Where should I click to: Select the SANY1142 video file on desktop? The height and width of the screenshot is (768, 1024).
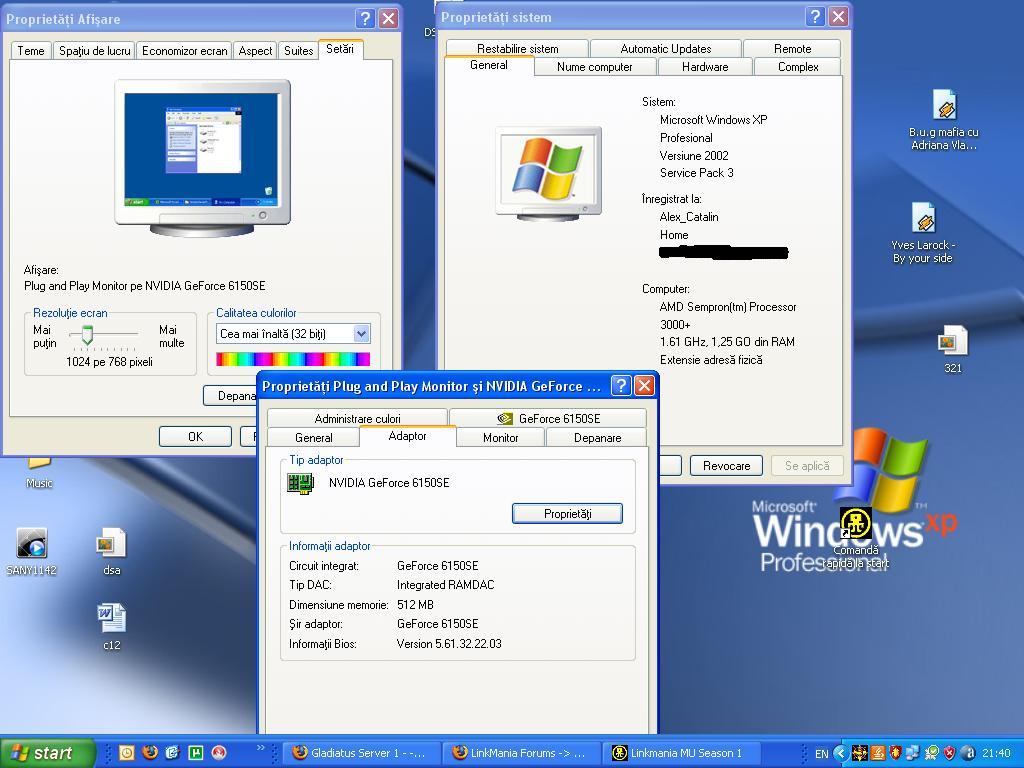pyautogui.click(x=31, y=551)
